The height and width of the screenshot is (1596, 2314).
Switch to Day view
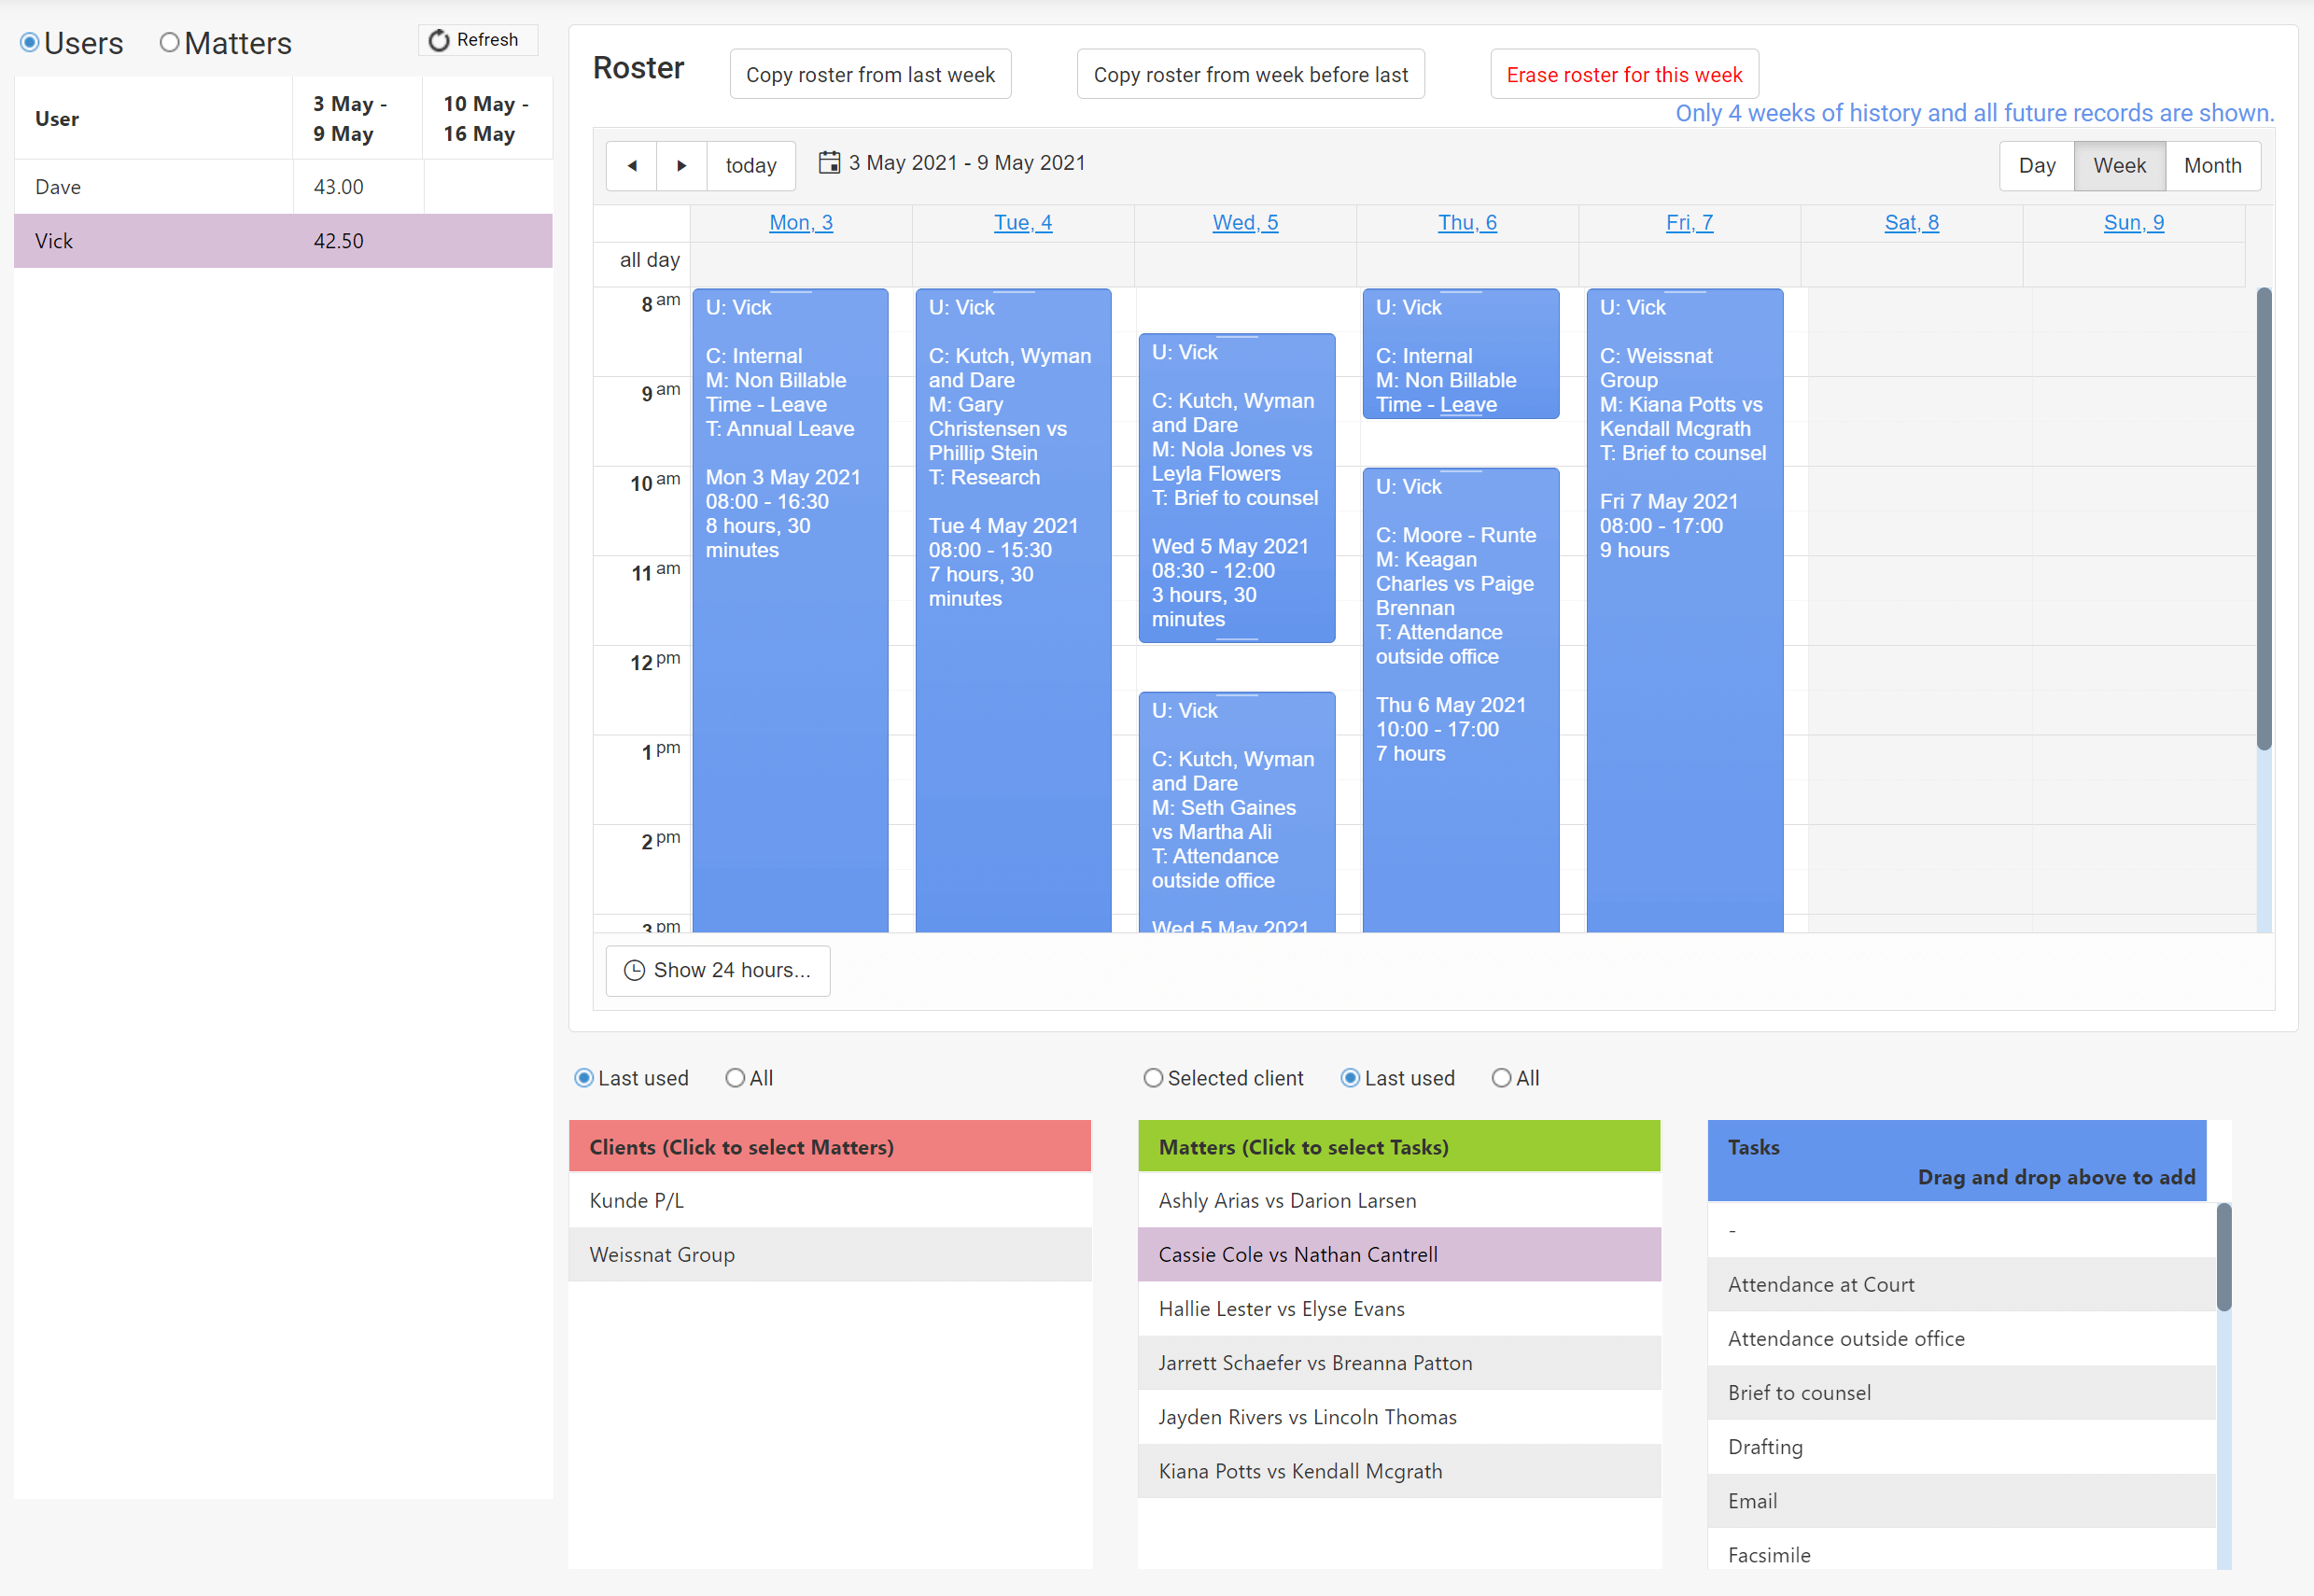coord(2037,166)
